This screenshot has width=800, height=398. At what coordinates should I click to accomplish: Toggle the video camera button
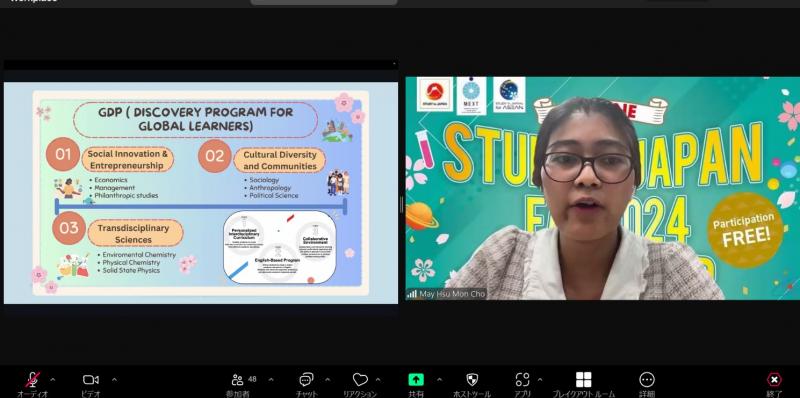pyautogui.click(x=91, y=380)
